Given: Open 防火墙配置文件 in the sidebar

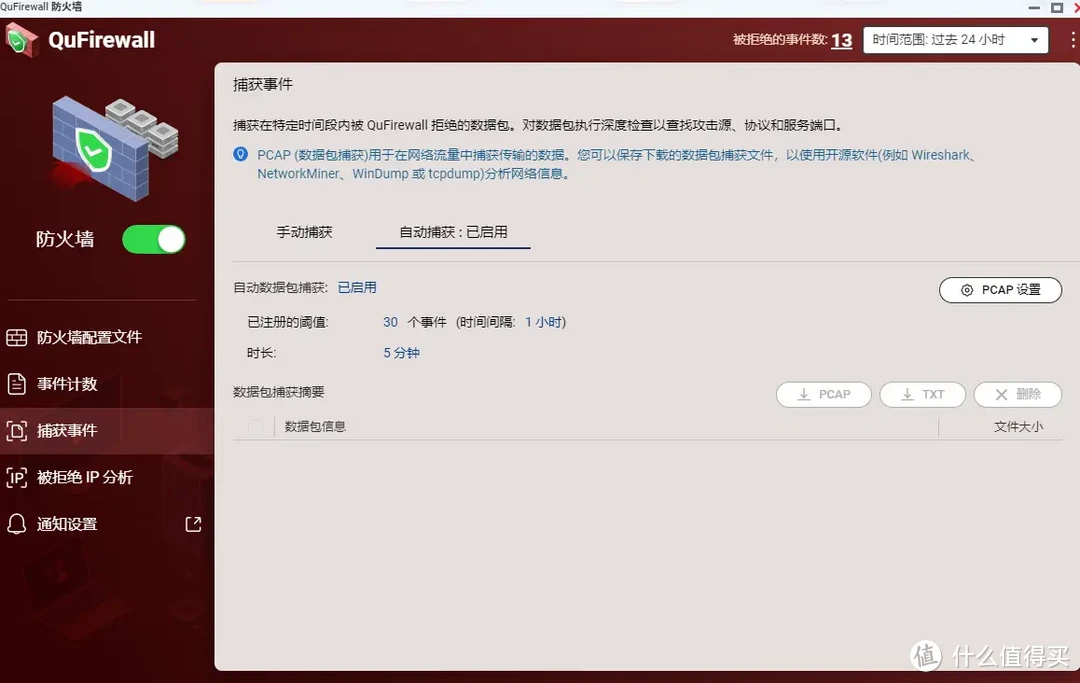Looking at the screenshot, I should [x=89, y=337].
